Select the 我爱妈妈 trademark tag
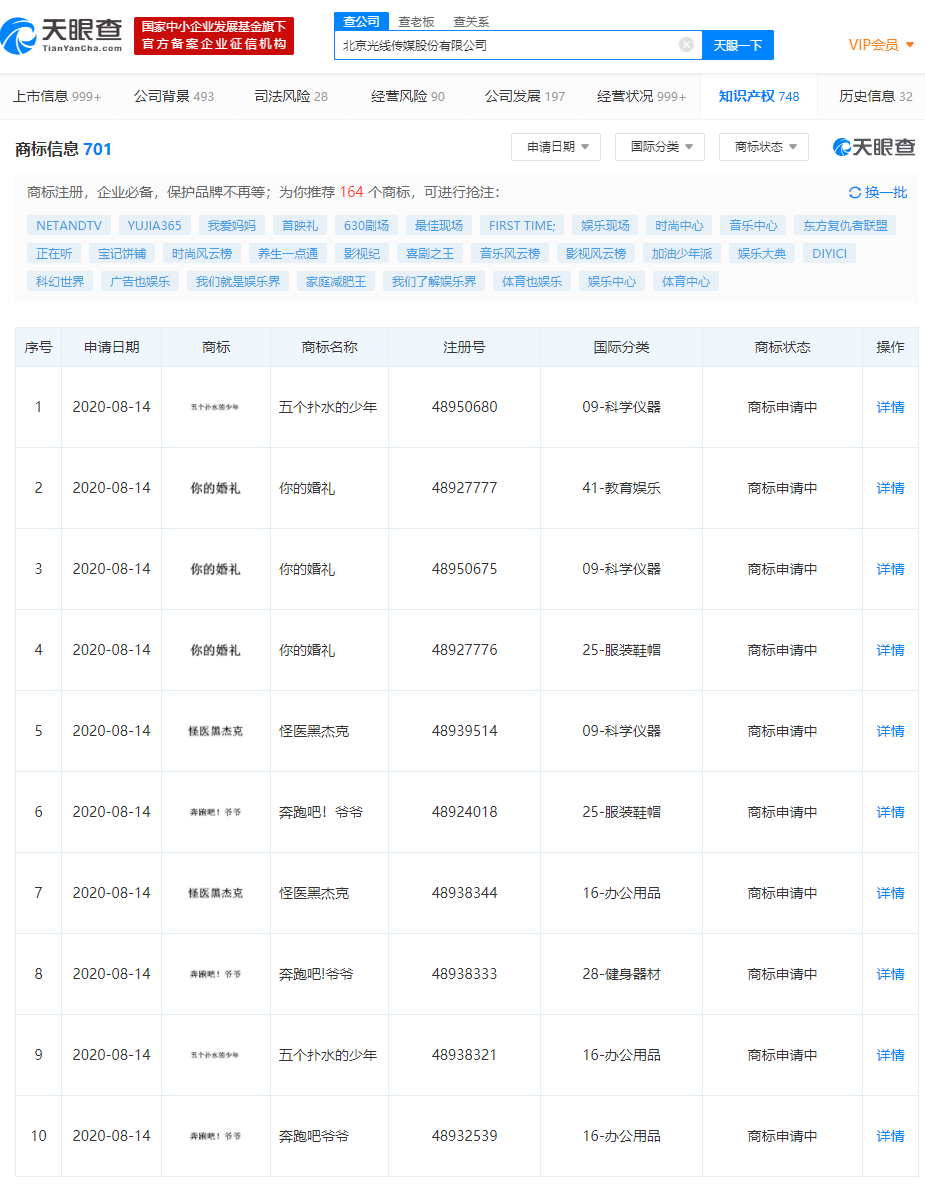925x1184 pixels. click(x=232, y=225)
